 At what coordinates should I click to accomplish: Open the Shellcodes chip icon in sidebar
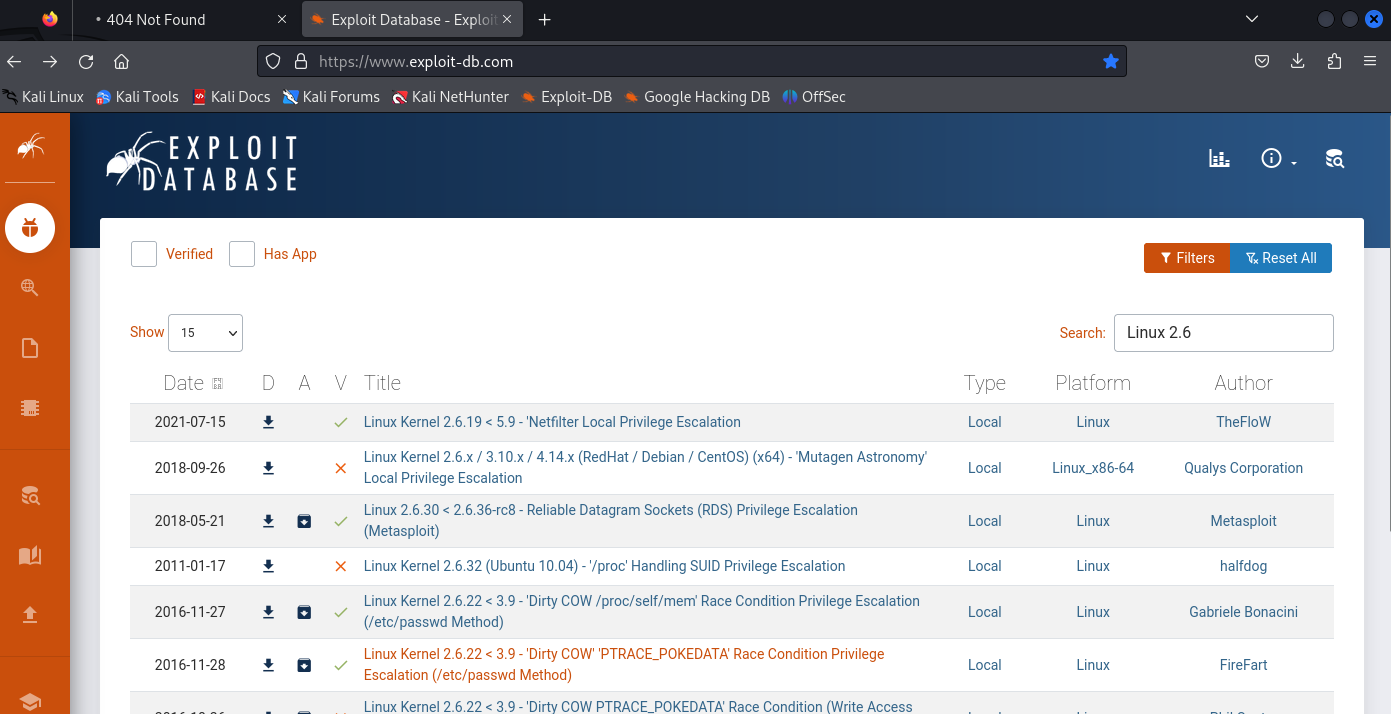point(30,408)
